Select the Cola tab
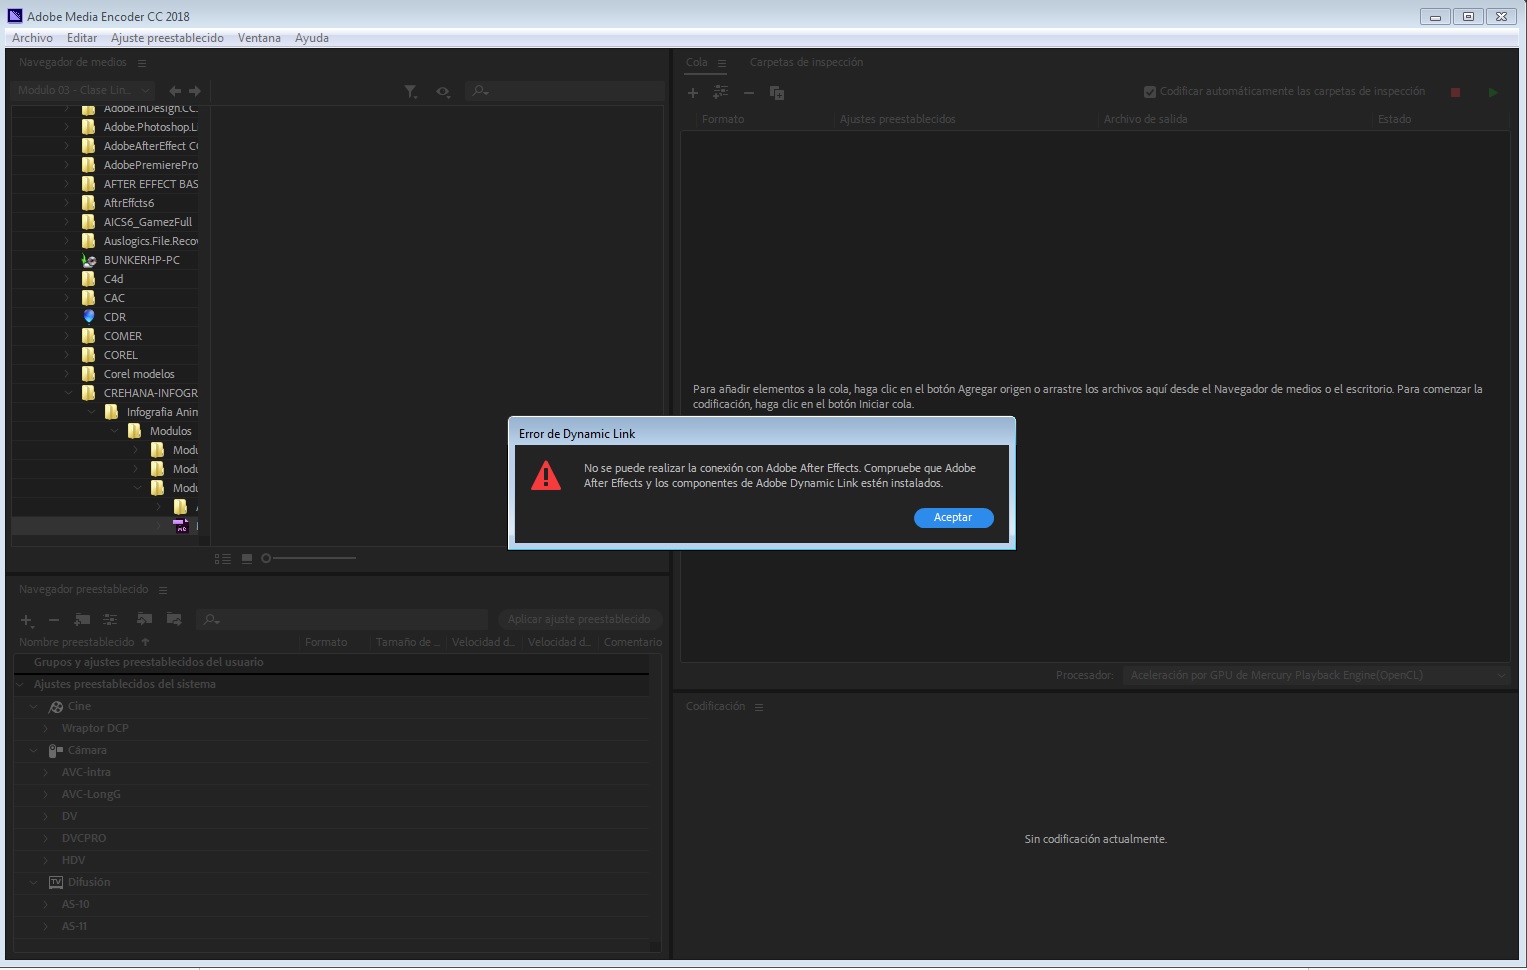This screenshot has width=1527, height=970. 696,62
